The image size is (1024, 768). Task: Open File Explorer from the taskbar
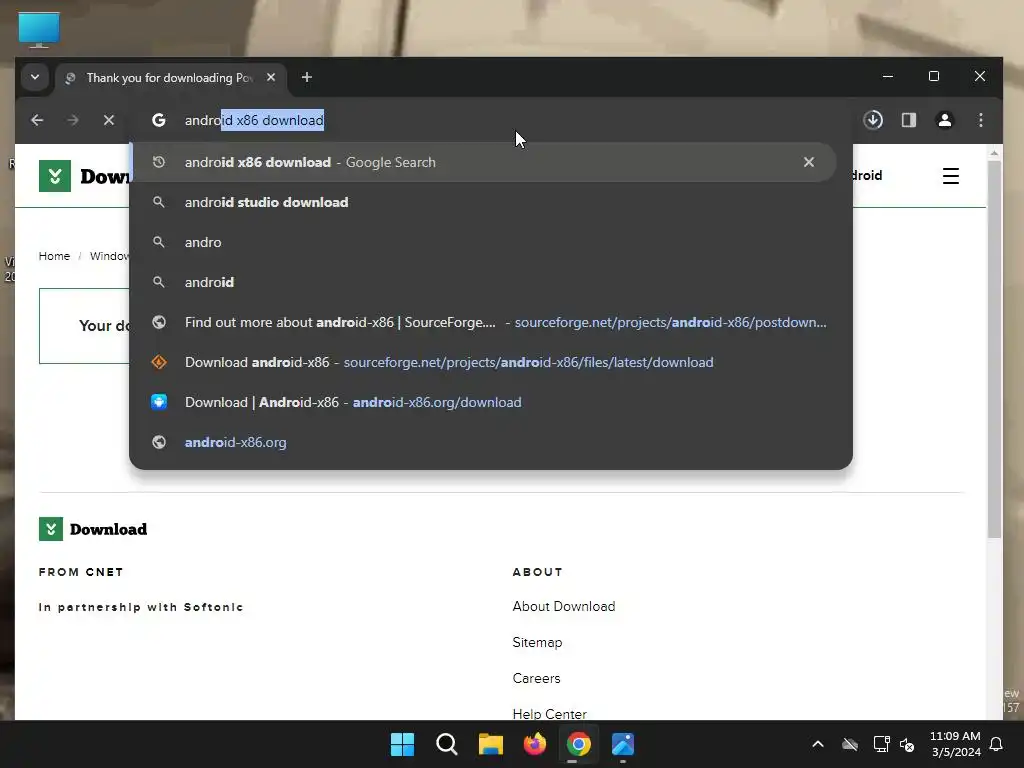490,744
